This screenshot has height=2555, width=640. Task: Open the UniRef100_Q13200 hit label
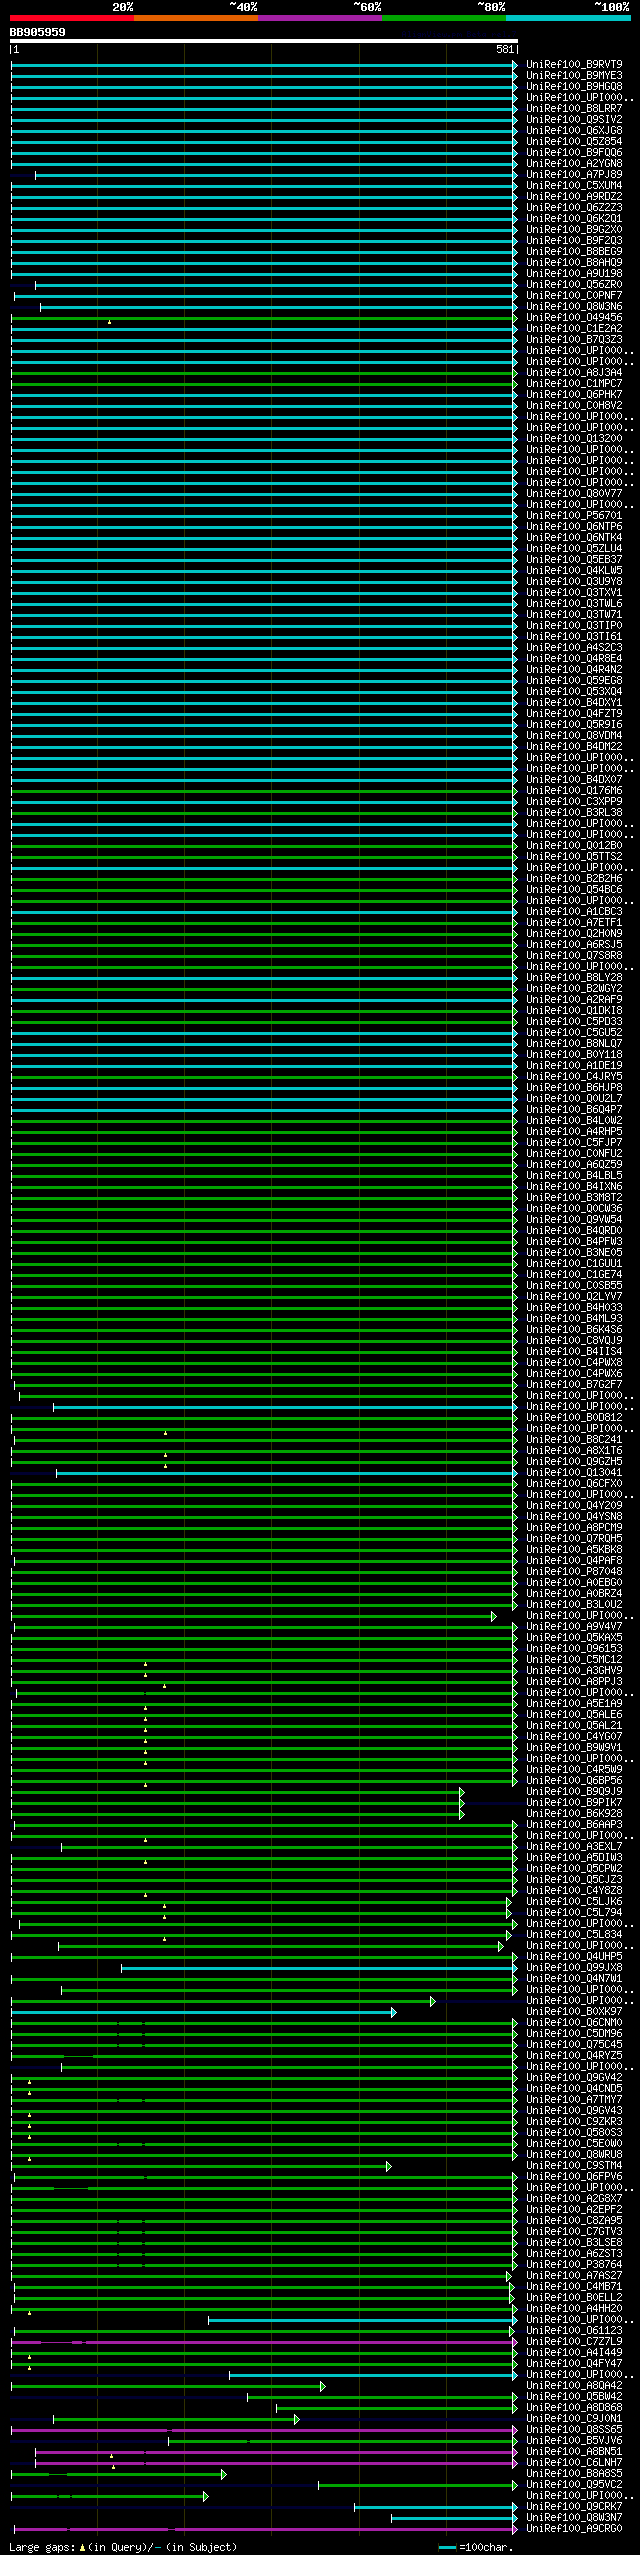click(574, 439)
